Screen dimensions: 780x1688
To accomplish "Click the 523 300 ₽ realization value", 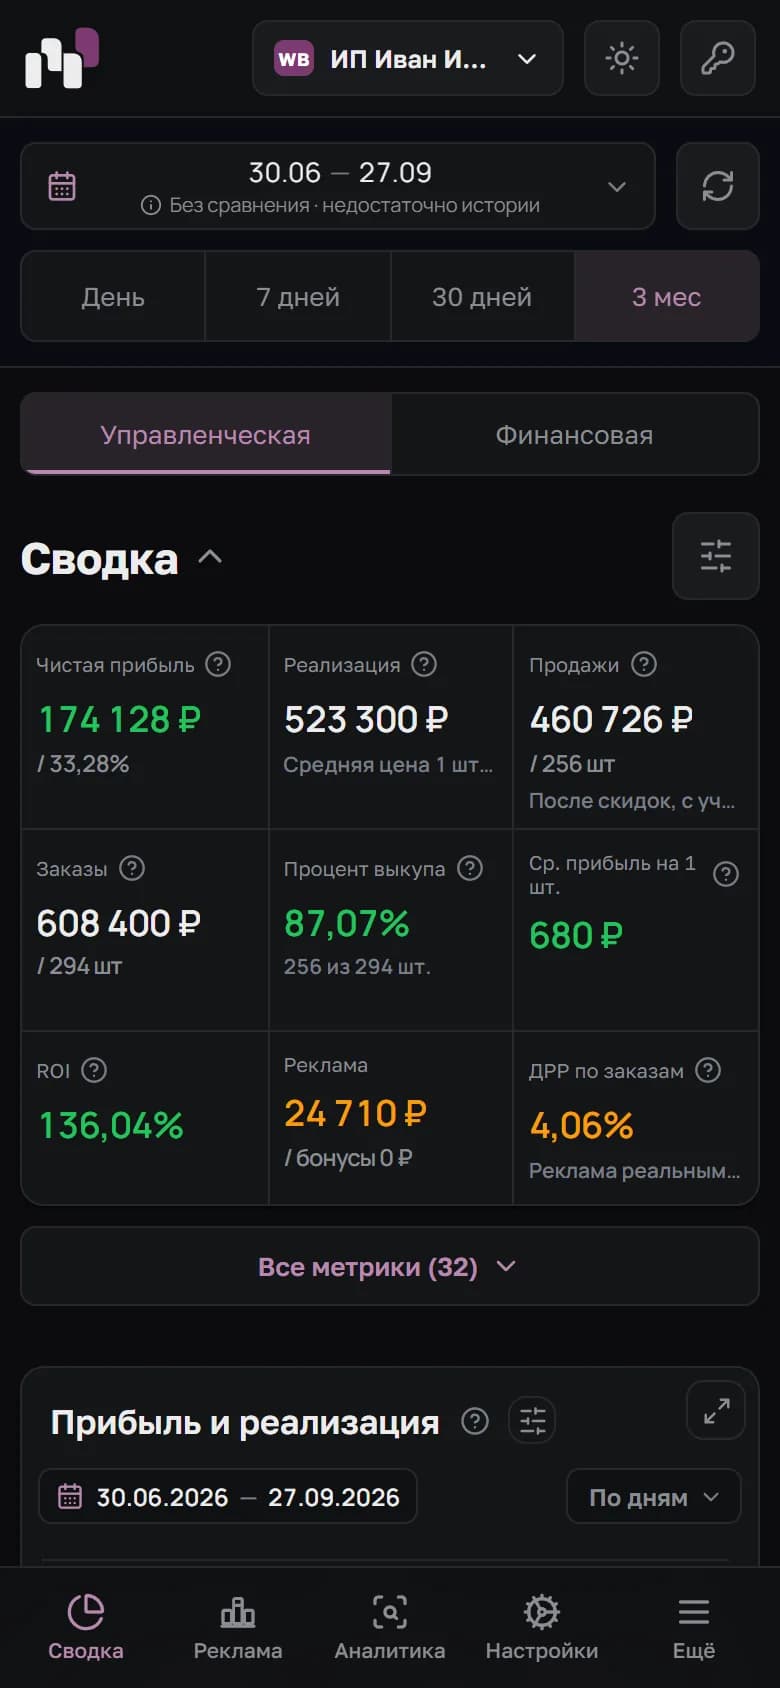I will [x=366, y=719].
